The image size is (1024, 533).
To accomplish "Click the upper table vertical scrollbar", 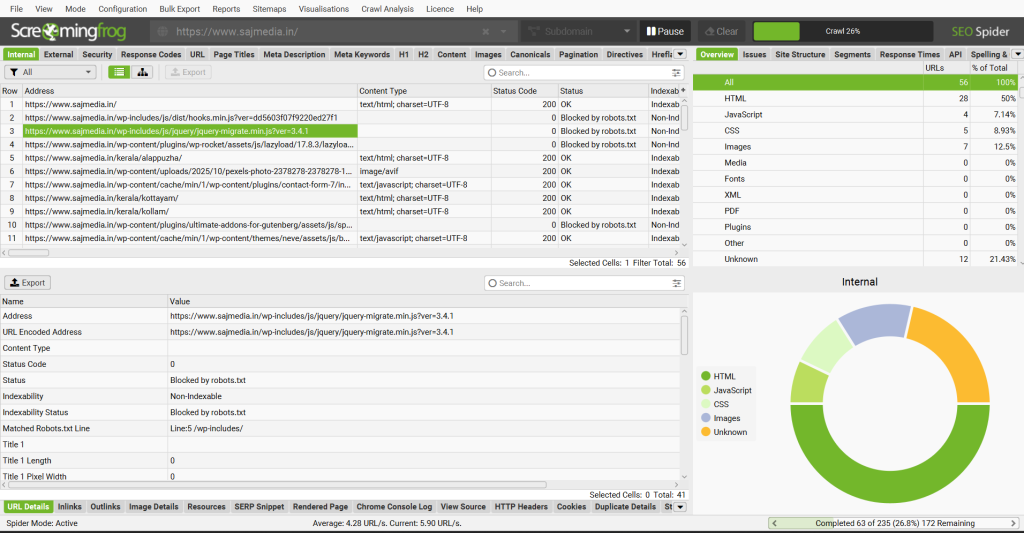I will [x=684, y=118].
